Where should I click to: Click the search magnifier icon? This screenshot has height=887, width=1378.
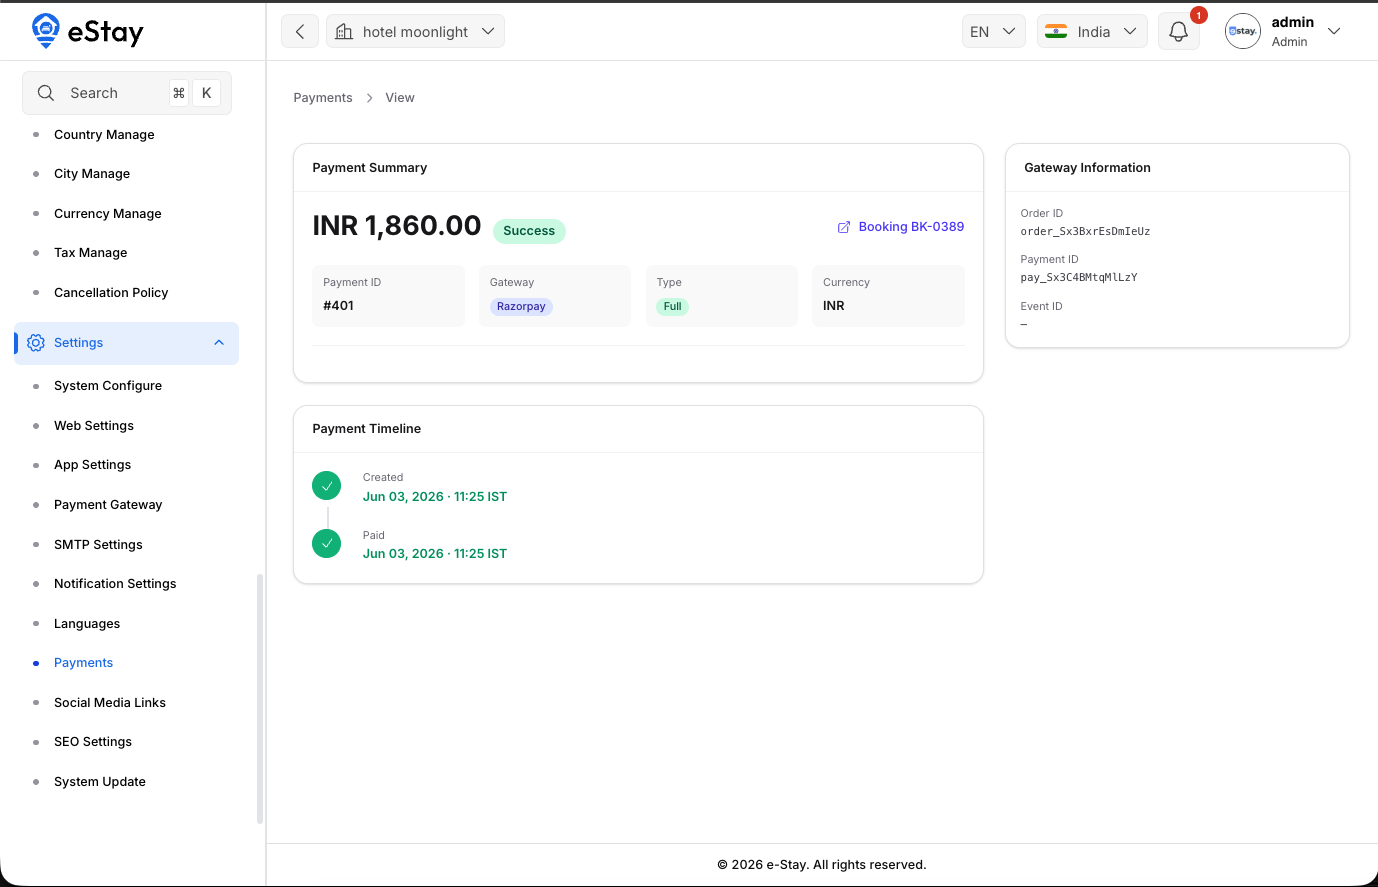[46, 93]
